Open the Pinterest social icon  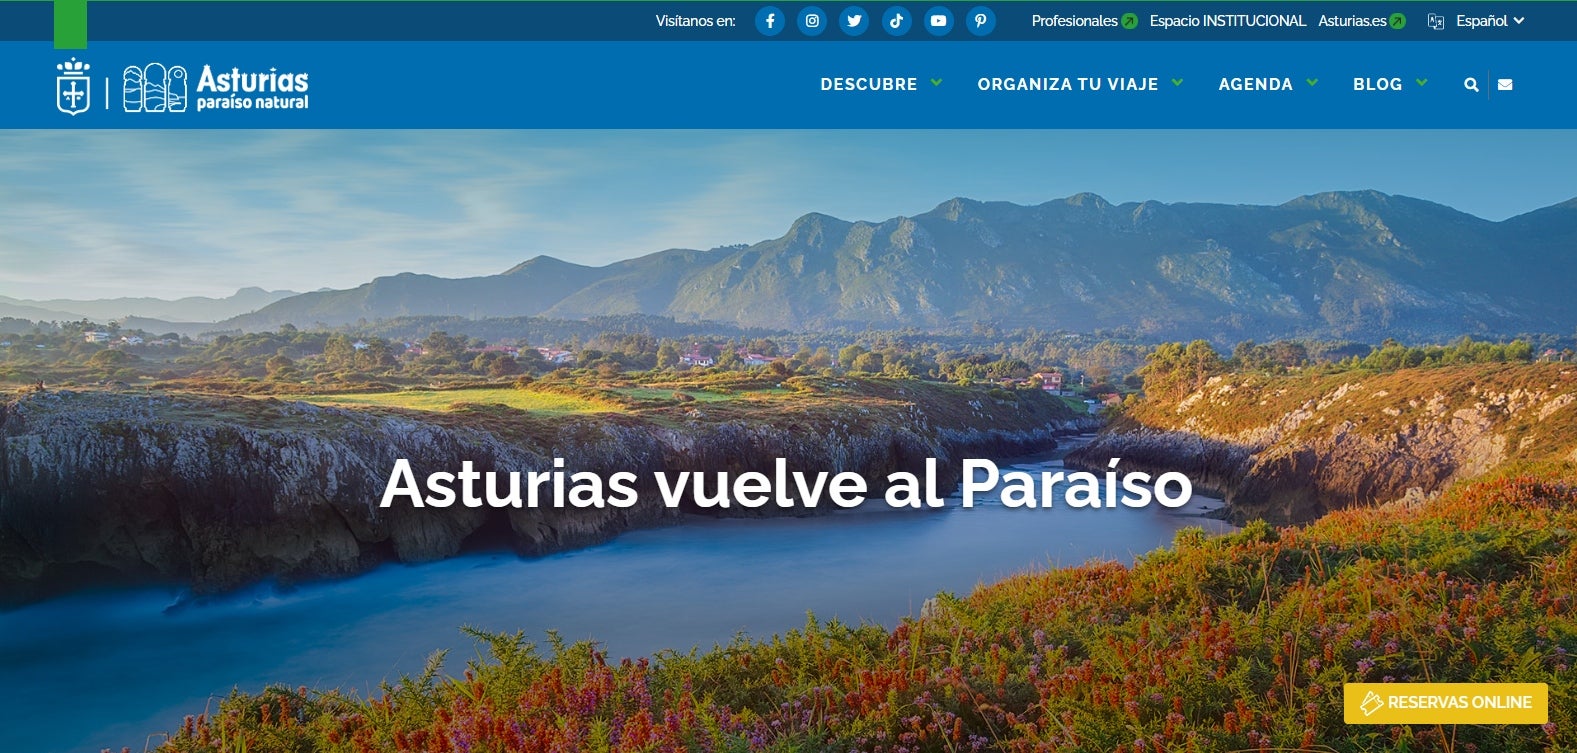(x=981, y=21)
